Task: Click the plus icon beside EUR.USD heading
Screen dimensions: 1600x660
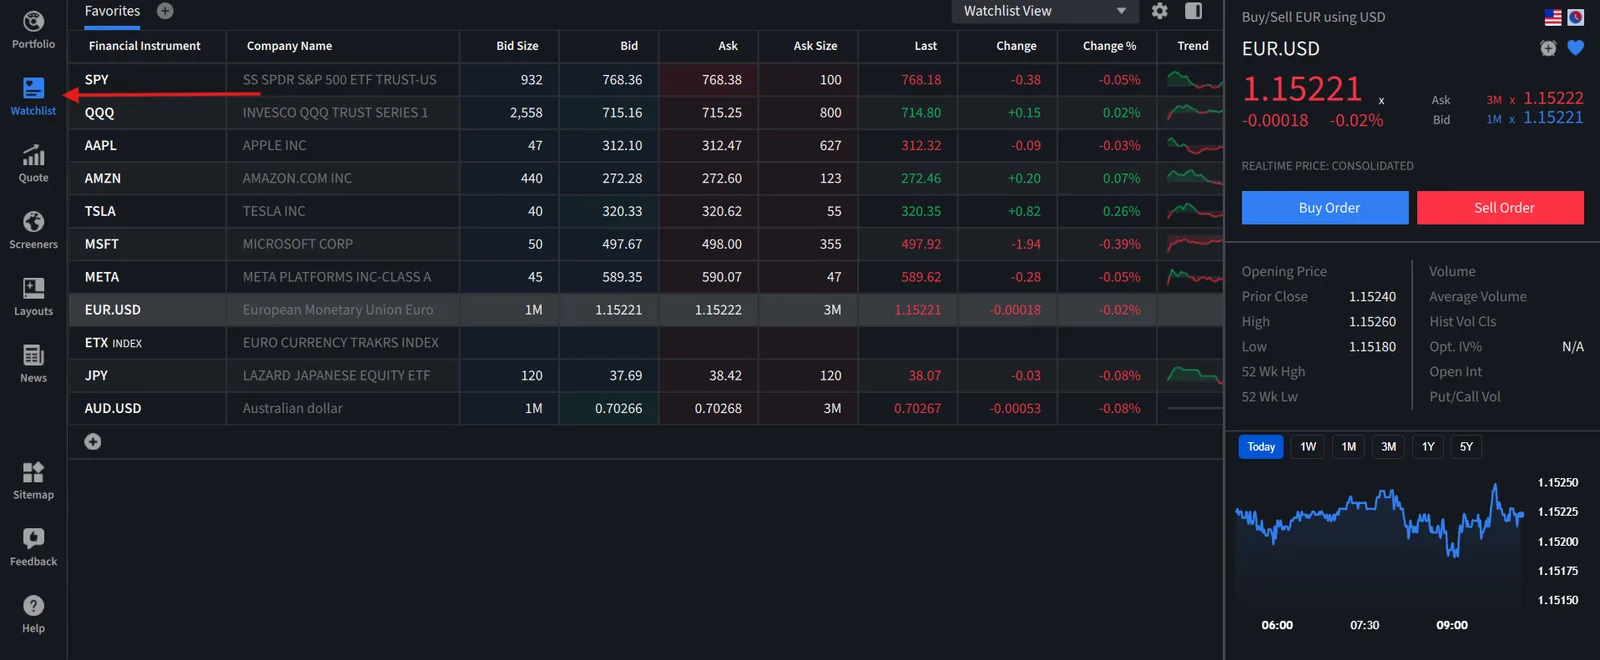Action: pyautogui.click(x=1548, y=48)
